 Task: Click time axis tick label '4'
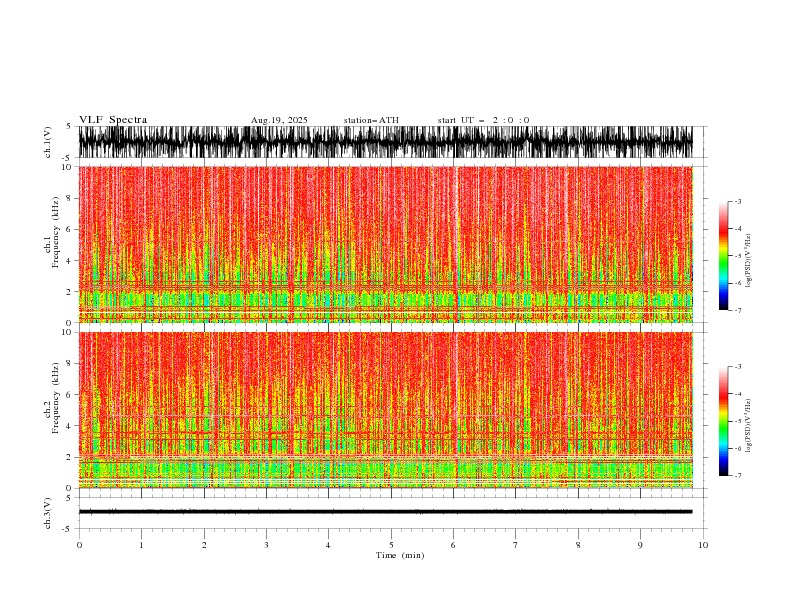point(328,545)
